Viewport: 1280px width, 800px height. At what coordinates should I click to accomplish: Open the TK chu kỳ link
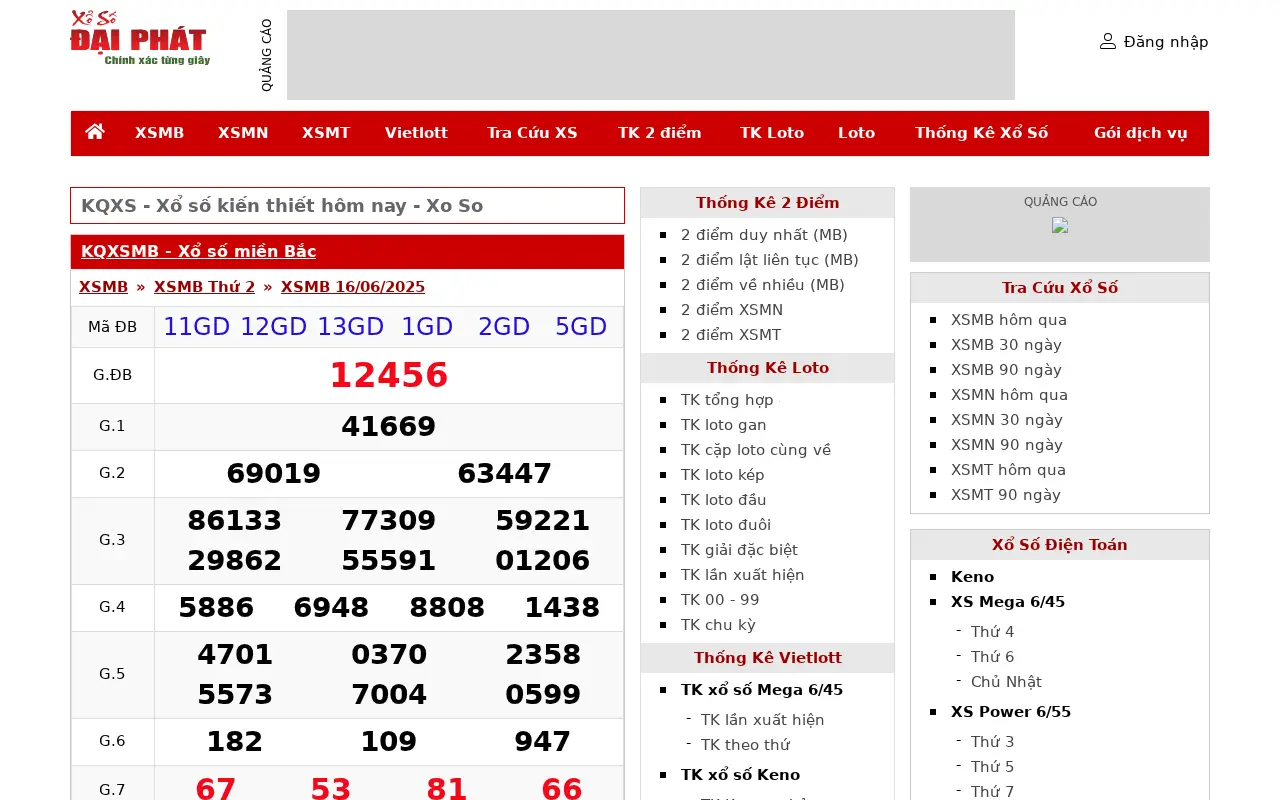[718, 625]
